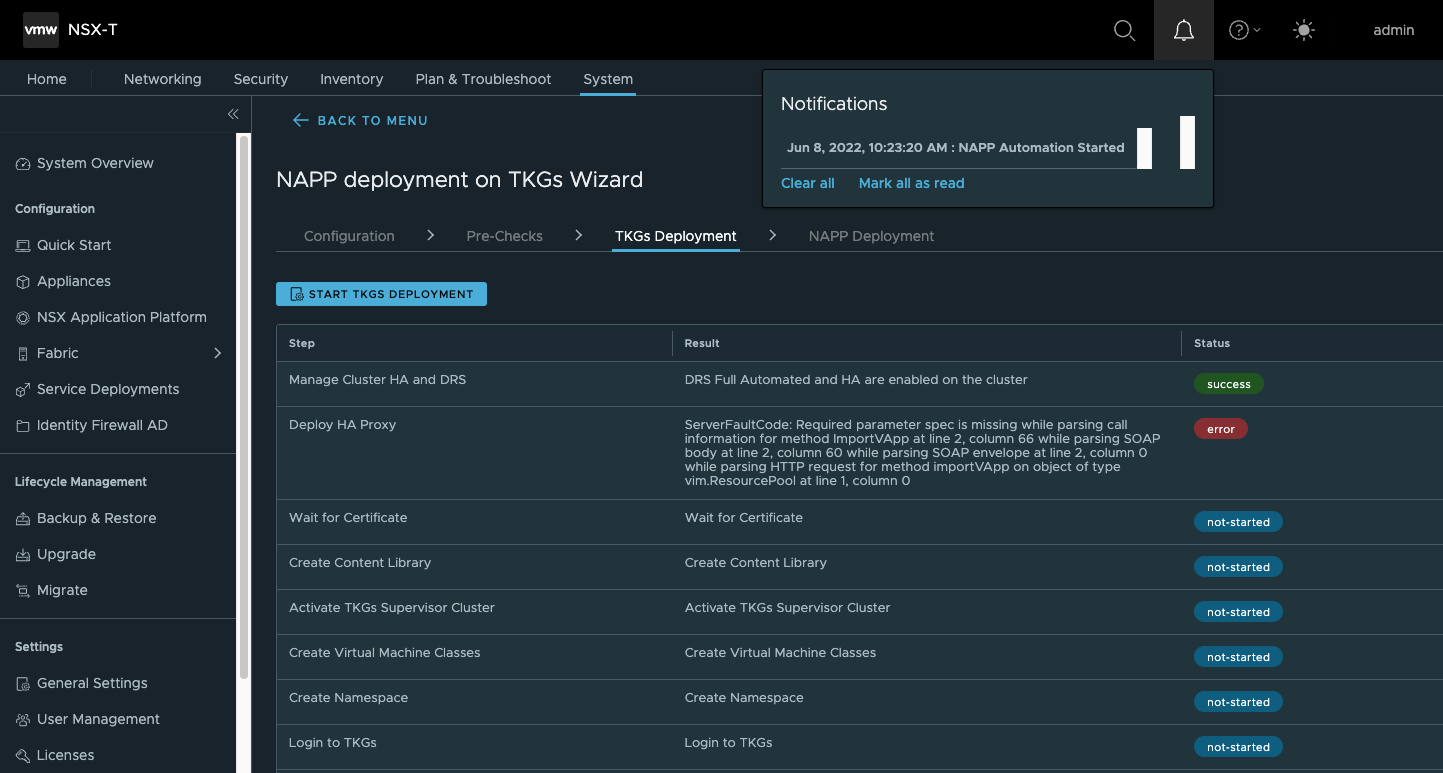Click the success badge for Manage Cluster

point(1229,384)
